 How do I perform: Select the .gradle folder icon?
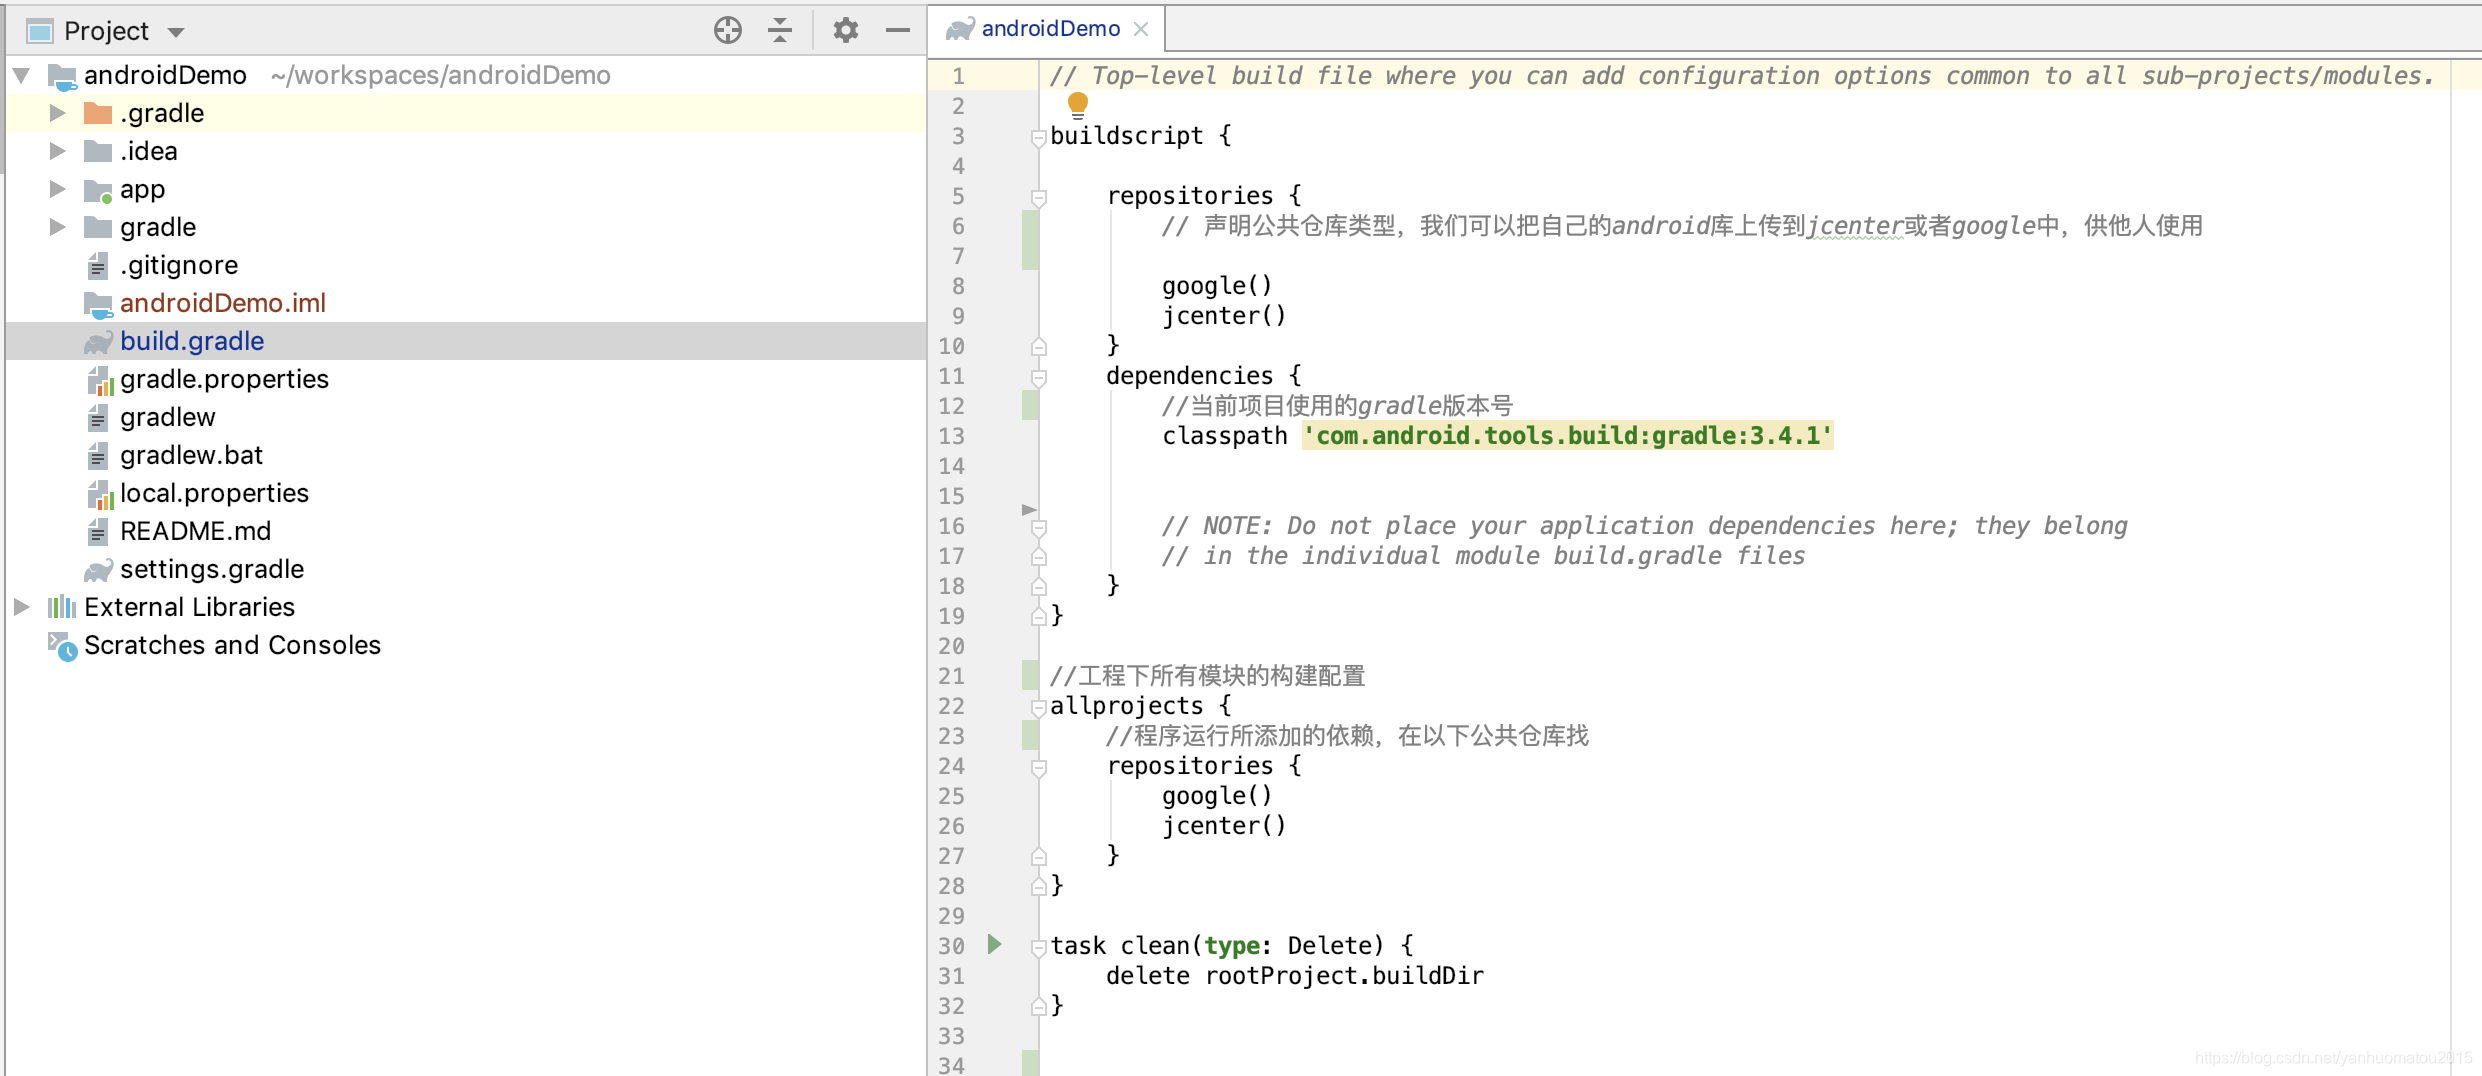98,113
